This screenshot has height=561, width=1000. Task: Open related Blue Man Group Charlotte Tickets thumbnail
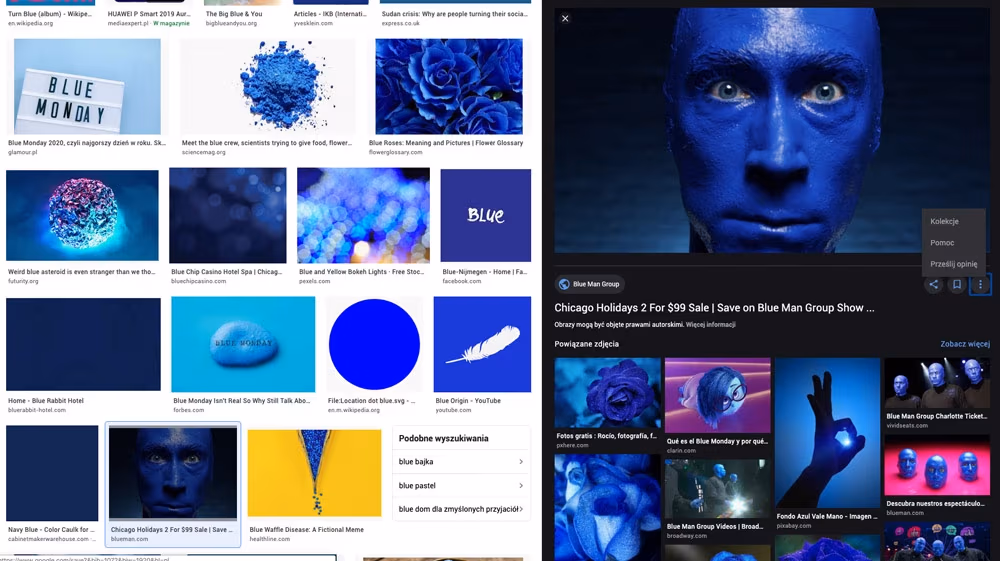point(938,383)
